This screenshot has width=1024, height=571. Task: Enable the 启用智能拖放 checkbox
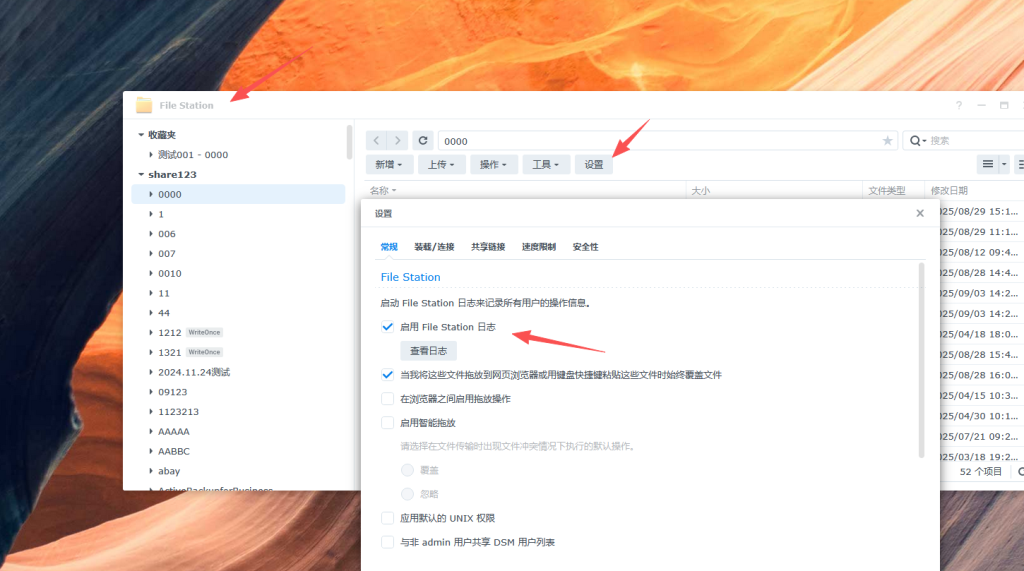(388, 423)
